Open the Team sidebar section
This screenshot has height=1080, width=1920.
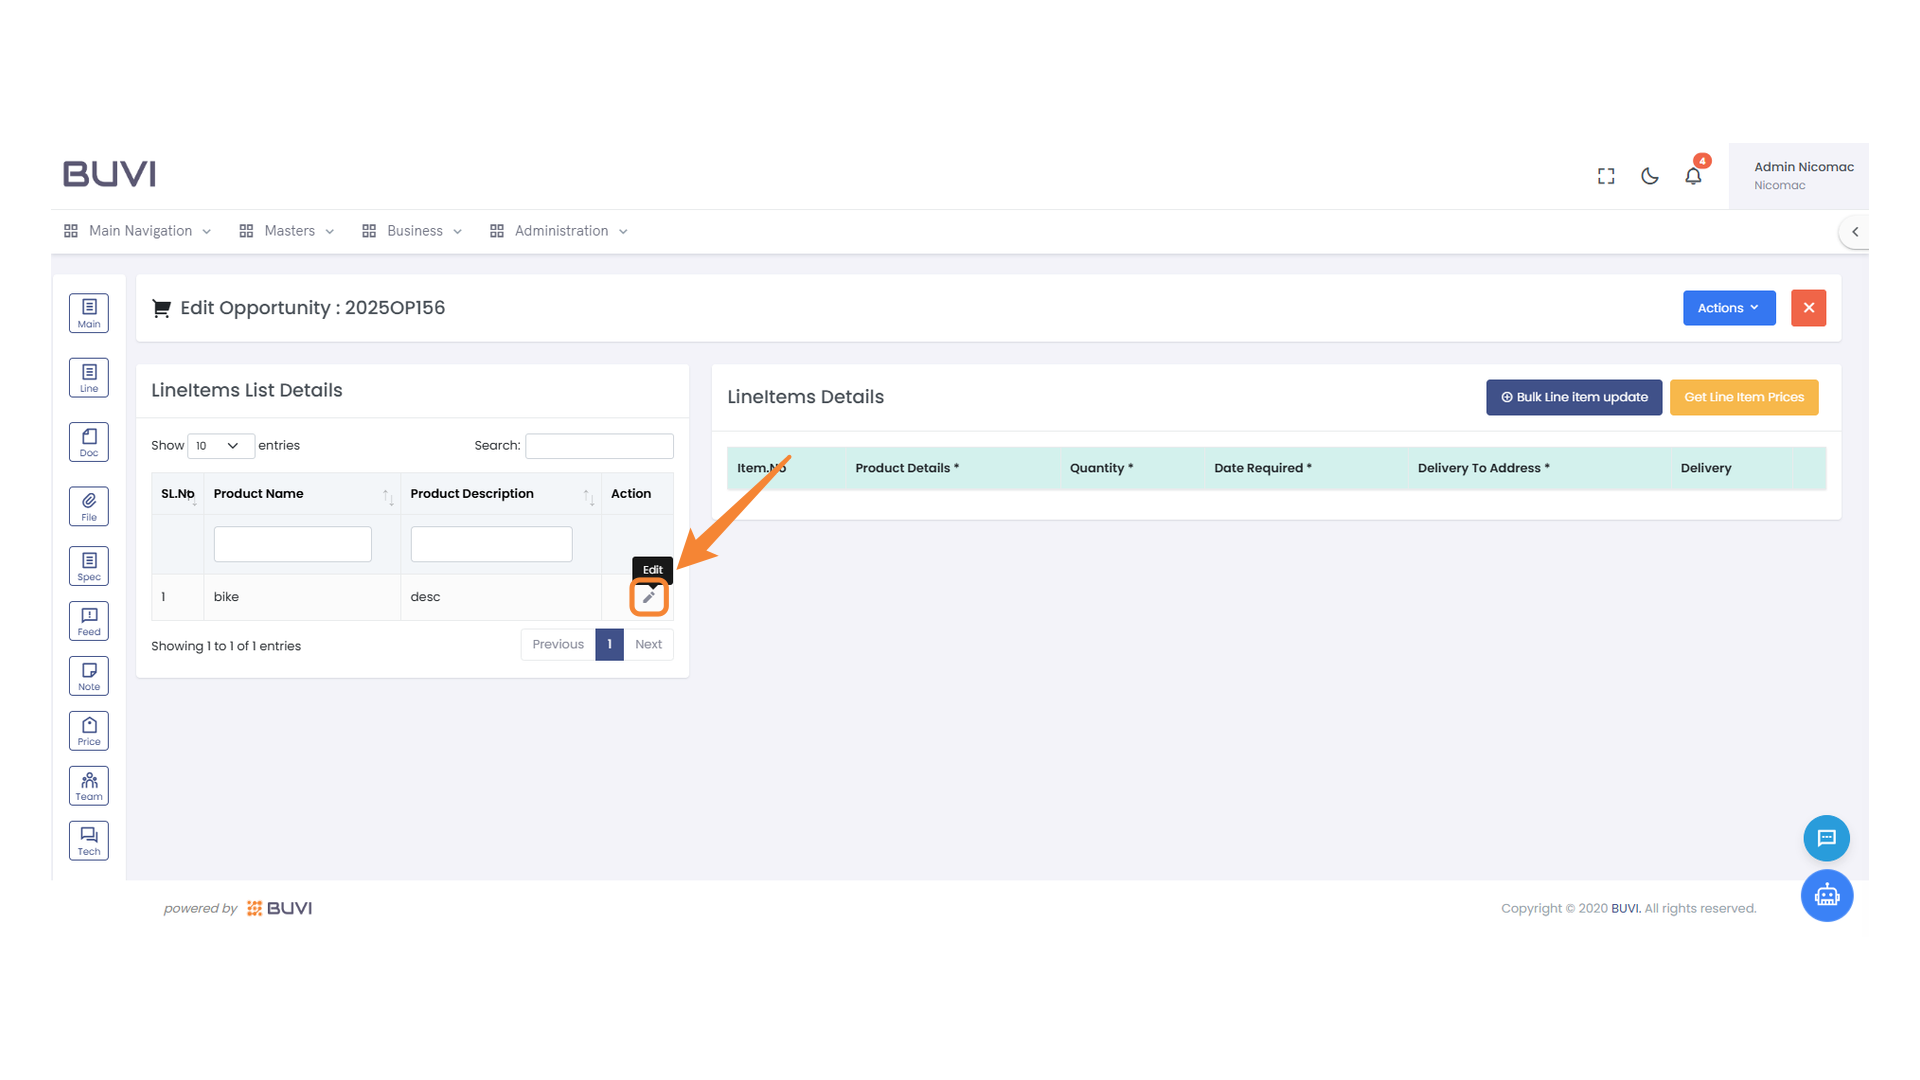[x=89, y=786]
